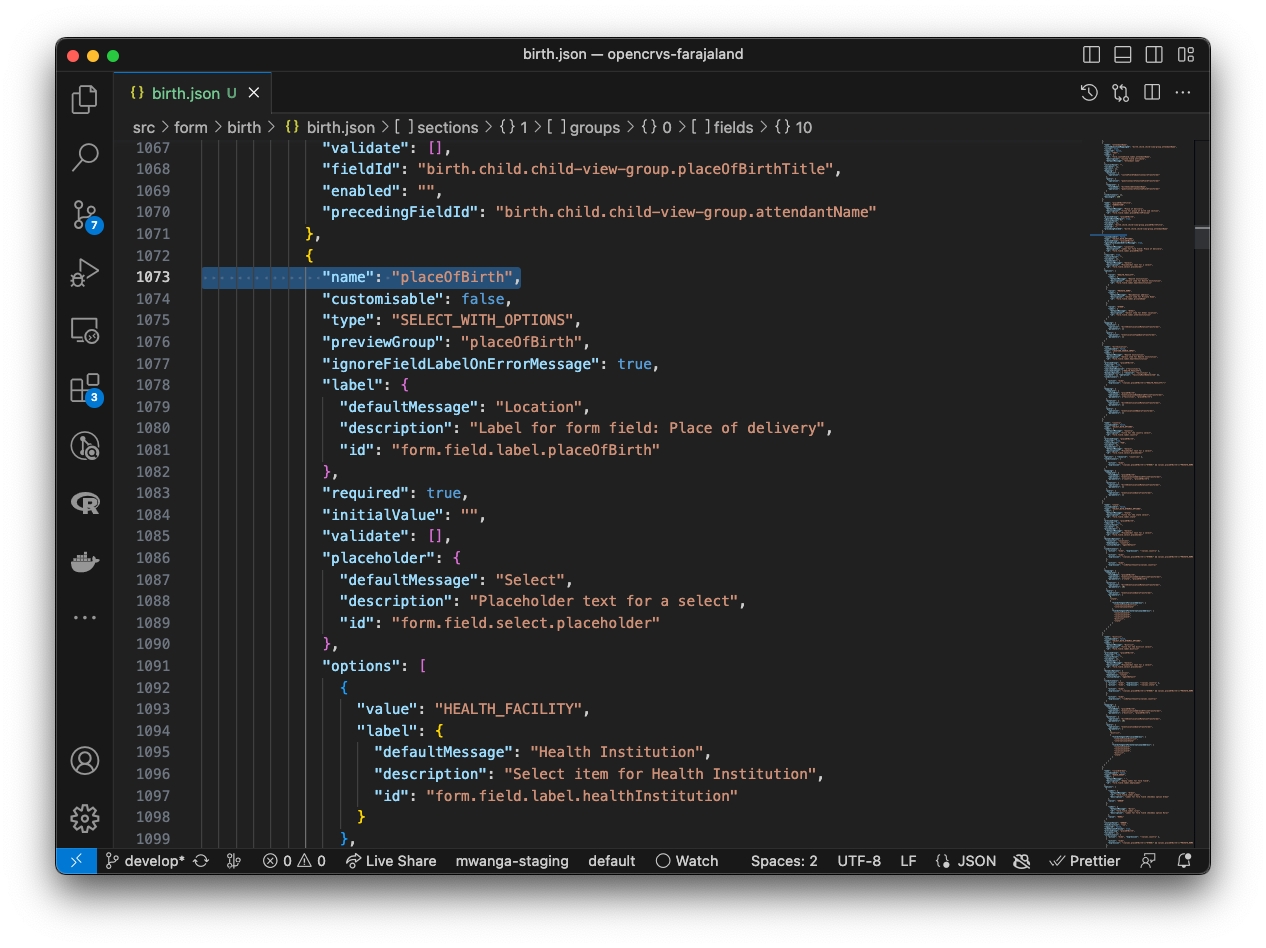Click the "ignoreFieldLabelOnErrorMessage" key
Viewport: 1266px width, 948px height.
(459, 364)
